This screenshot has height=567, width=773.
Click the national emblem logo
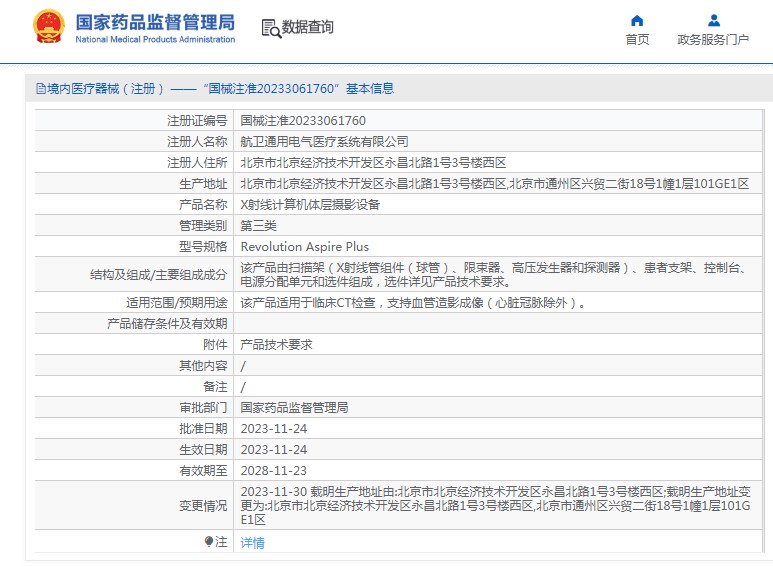[x=48, y=27]
